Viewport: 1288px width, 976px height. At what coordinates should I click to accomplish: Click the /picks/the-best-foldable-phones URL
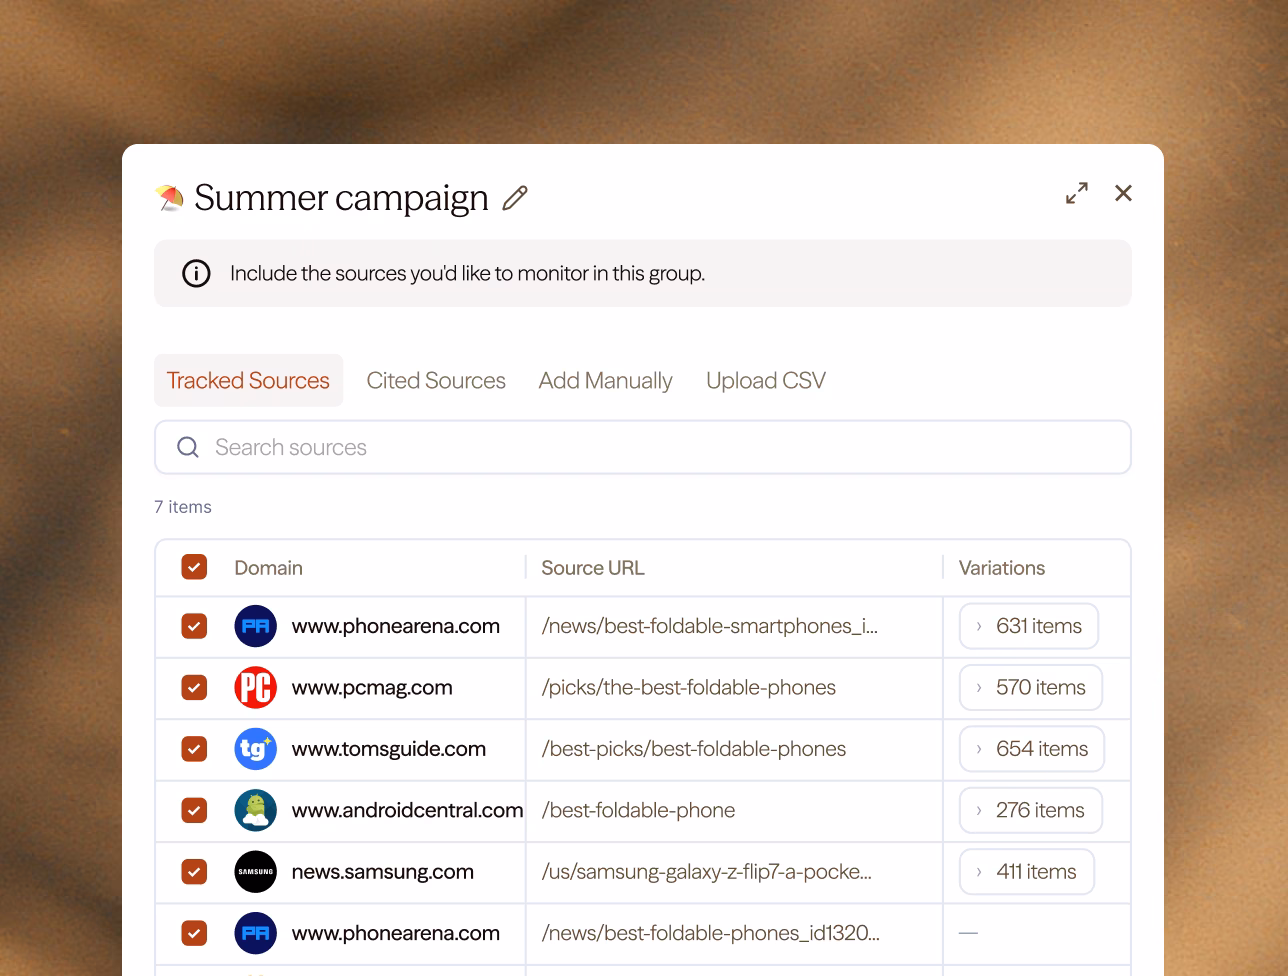689,688
